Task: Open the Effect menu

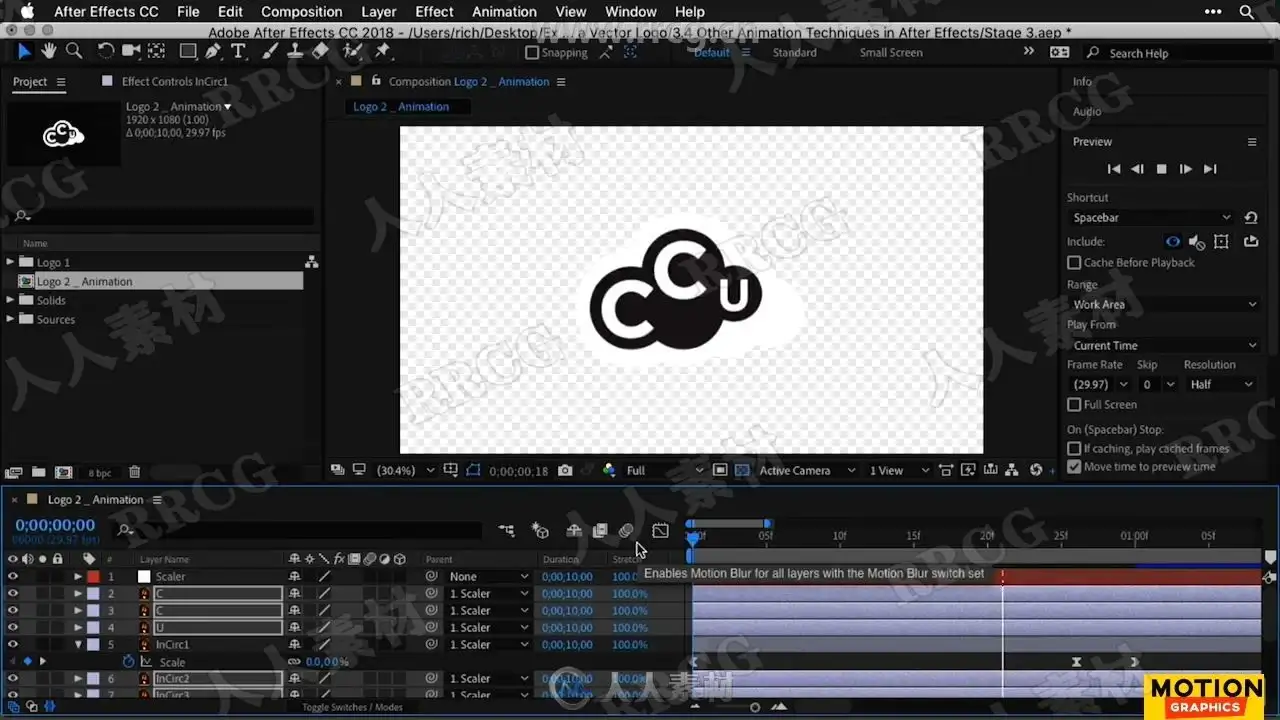Action: 434,12
